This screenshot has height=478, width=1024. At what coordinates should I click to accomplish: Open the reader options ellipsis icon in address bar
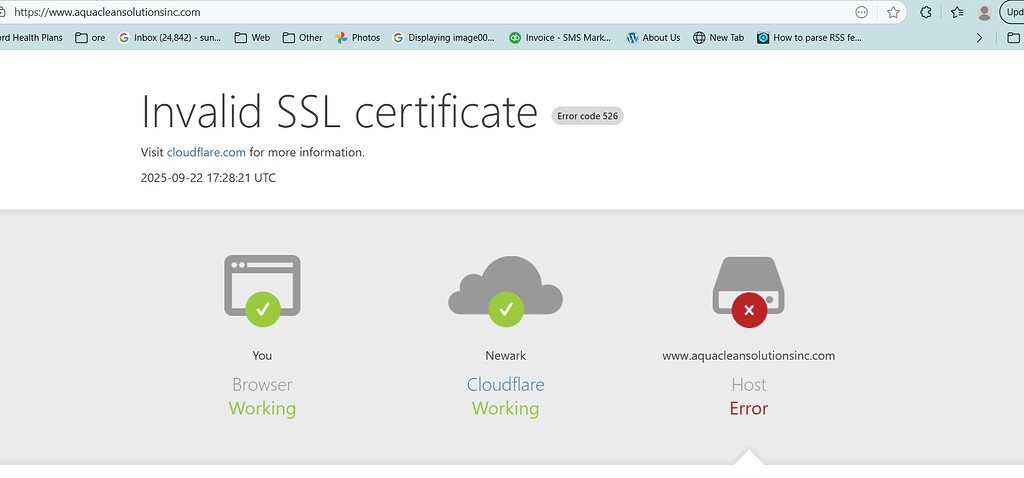click(x=861, y=12)
